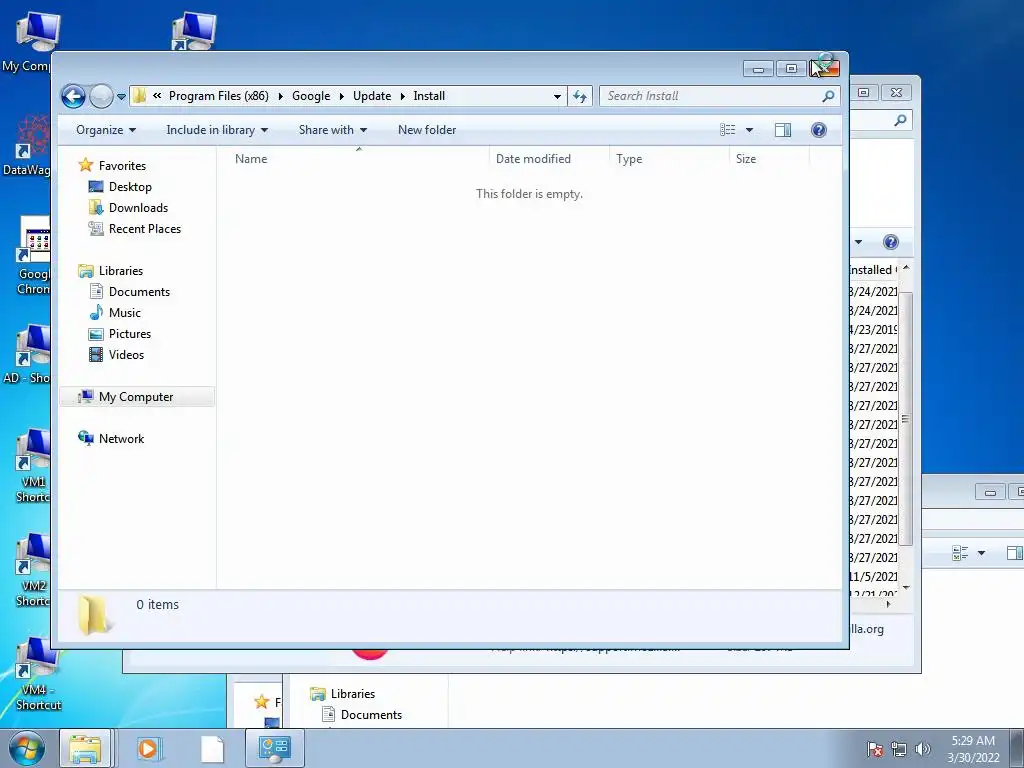Select Update in the address breadcrumb
The width and height of the screenshot is (1024, 768).
pyautogui.click(x=372, y=96)
